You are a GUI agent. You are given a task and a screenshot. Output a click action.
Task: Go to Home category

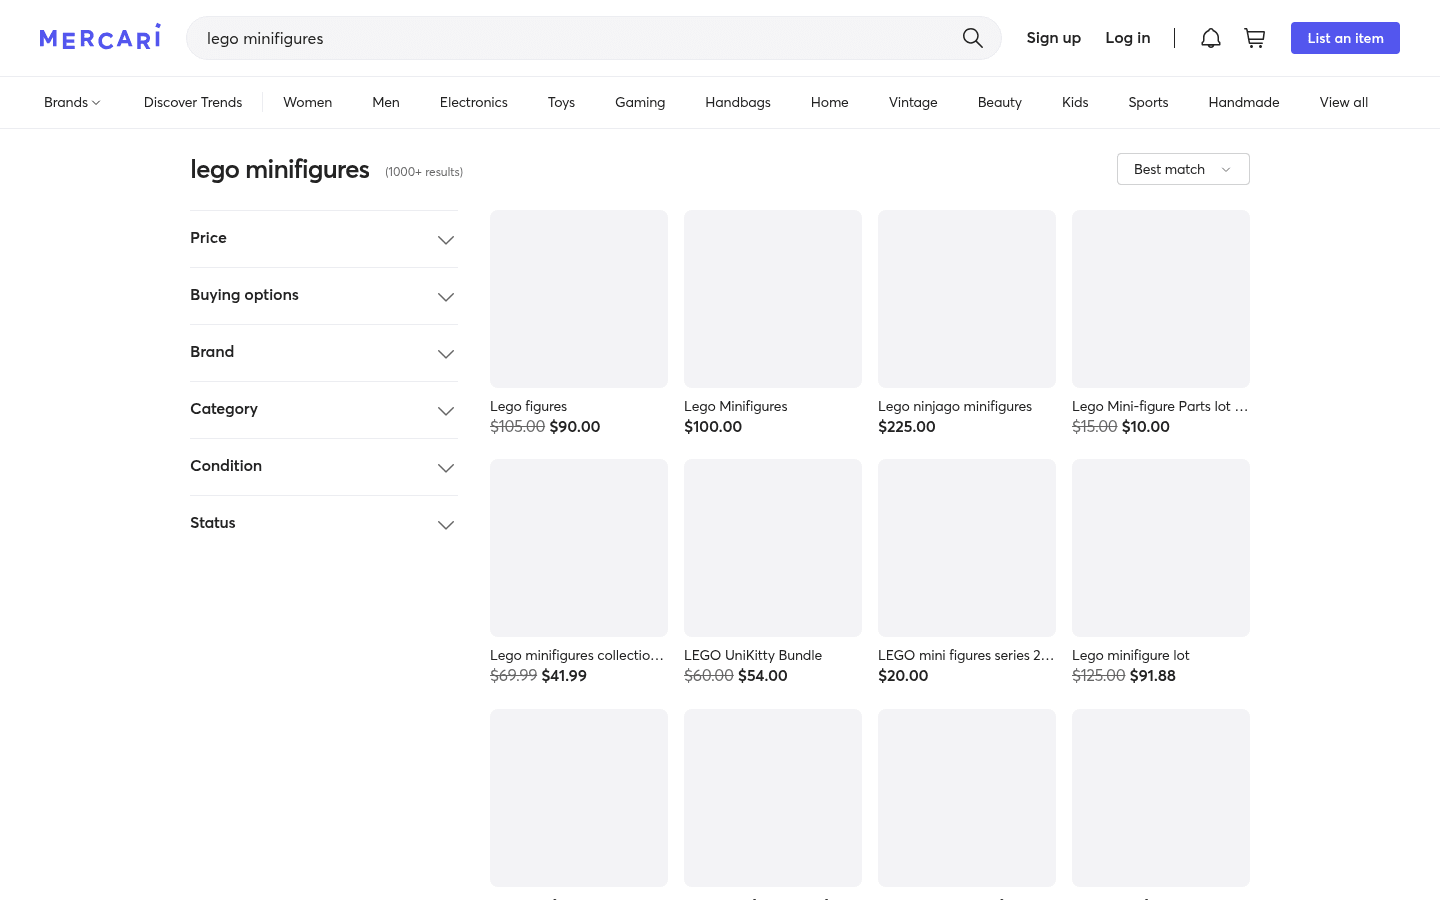830,102
